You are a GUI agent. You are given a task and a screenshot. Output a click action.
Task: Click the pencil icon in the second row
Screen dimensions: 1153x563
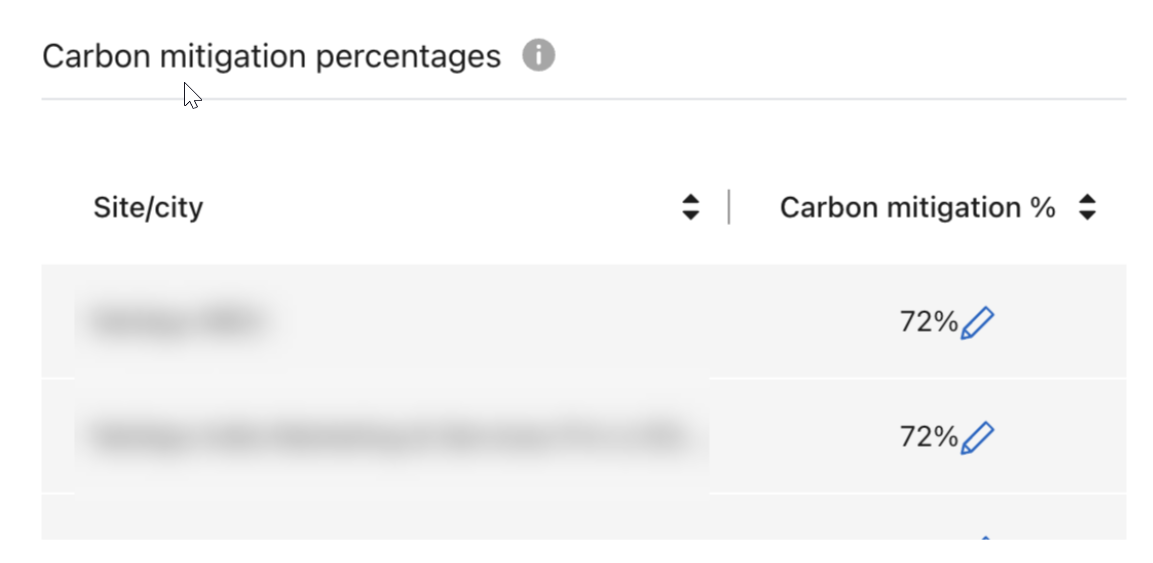coord(977,437)
